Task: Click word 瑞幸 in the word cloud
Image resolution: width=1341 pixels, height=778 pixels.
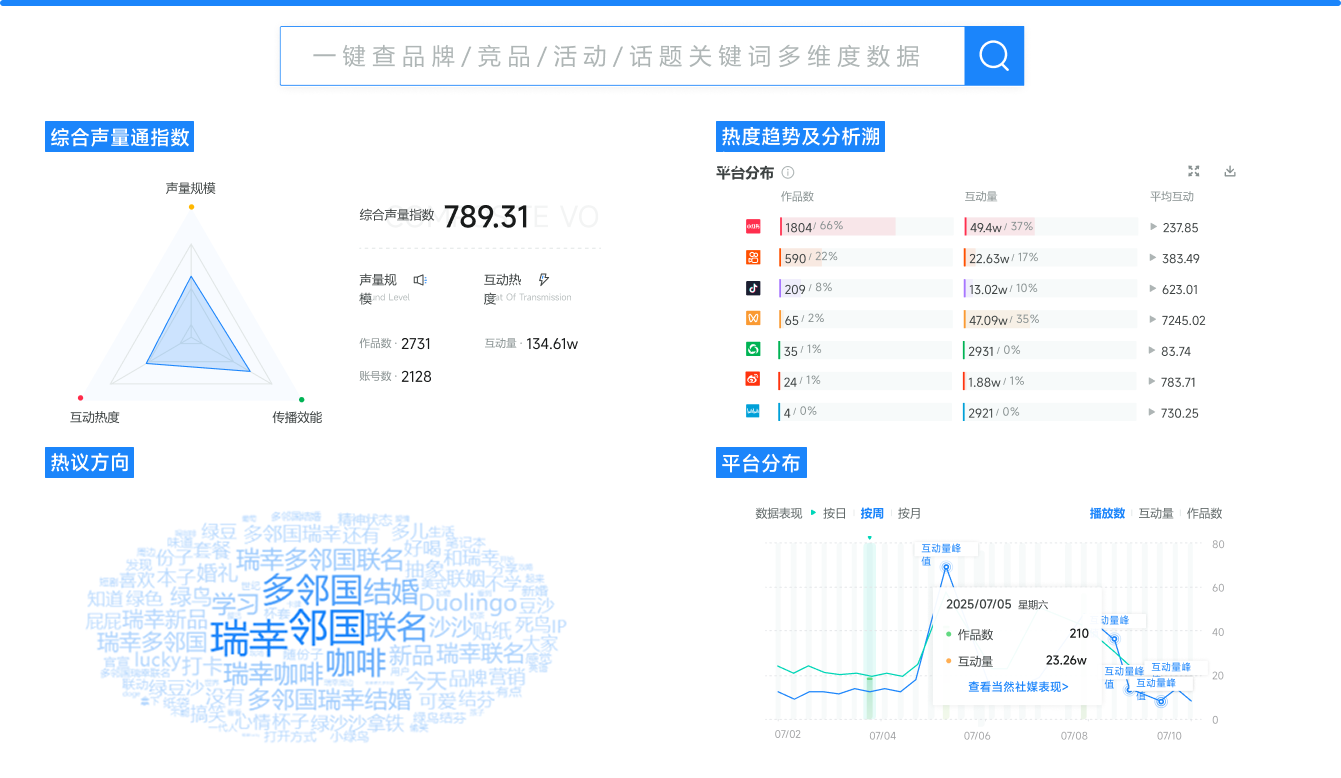Action: (249, 638)
